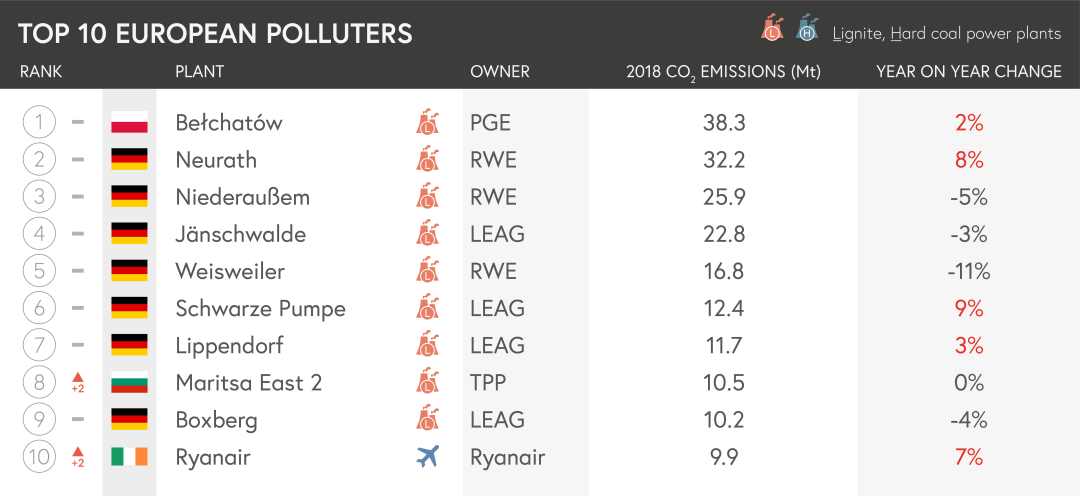Click the OWNER column header
The height and width of the screenshot is (496, 1080).
tap(499, 72)
